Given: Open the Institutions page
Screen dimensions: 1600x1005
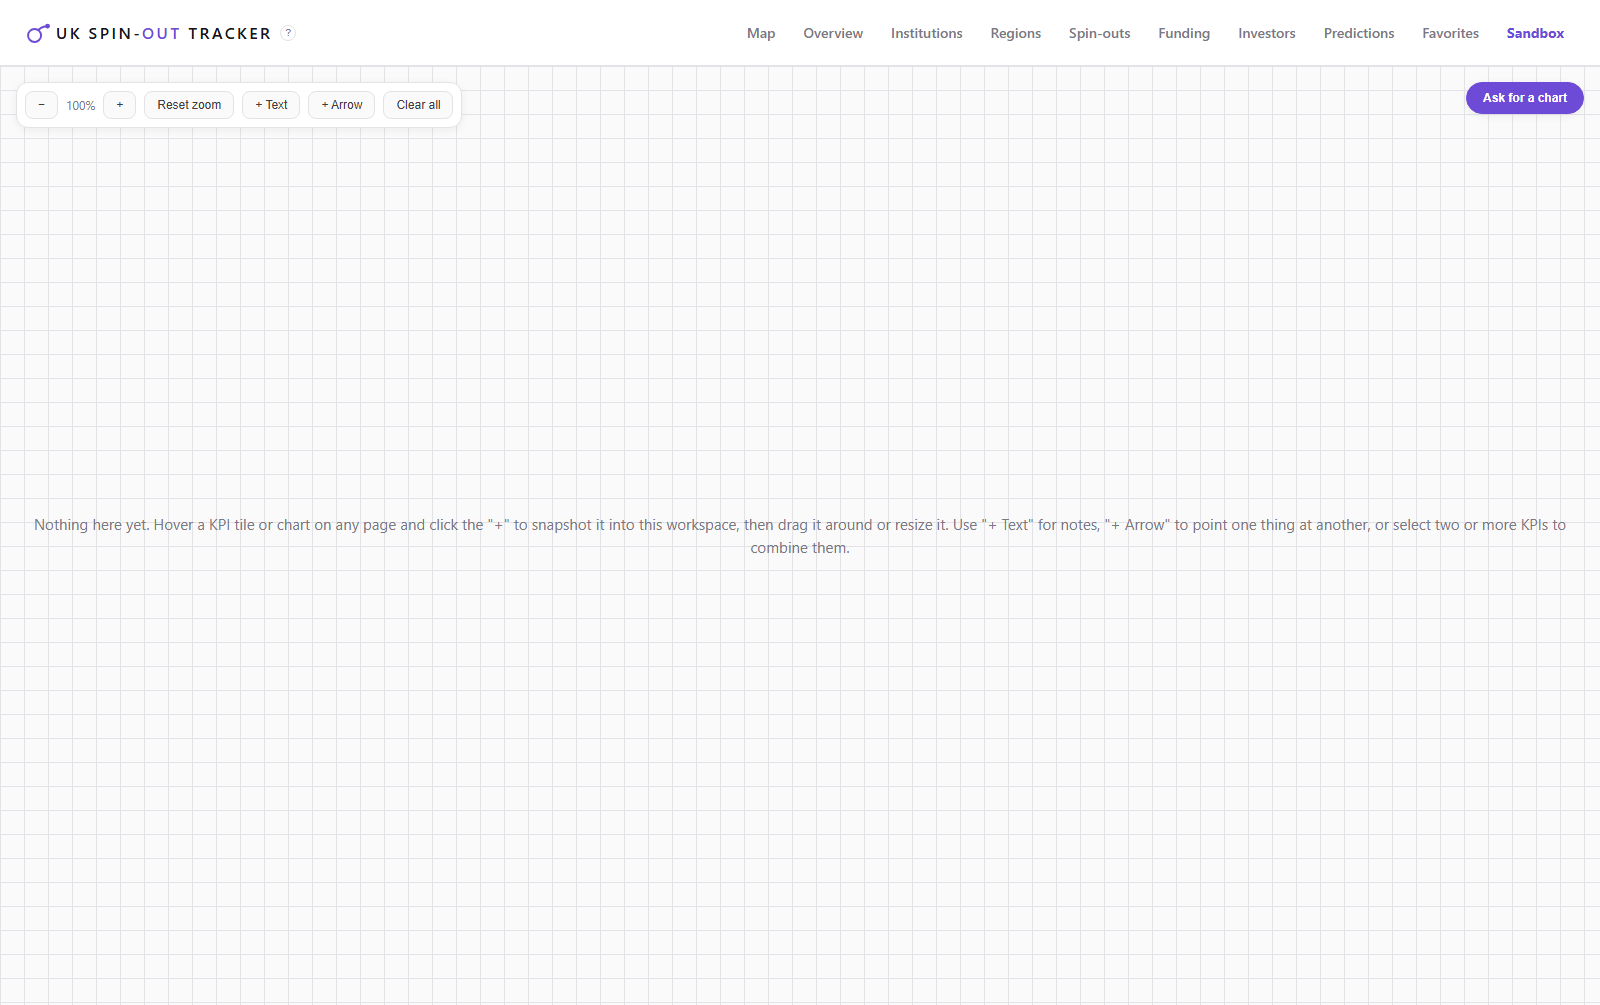Looking at the screenshot, I should coord(927,33).
